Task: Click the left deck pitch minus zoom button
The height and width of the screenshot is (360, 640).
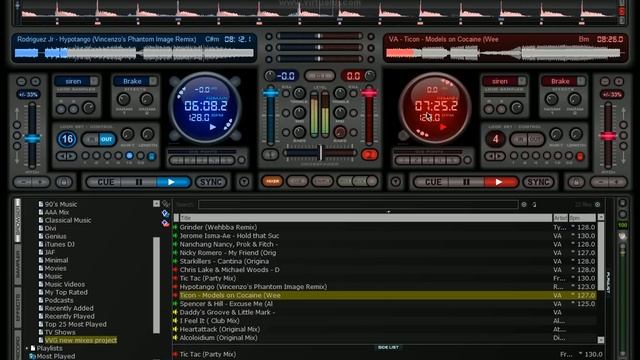Action: point(22,81)
